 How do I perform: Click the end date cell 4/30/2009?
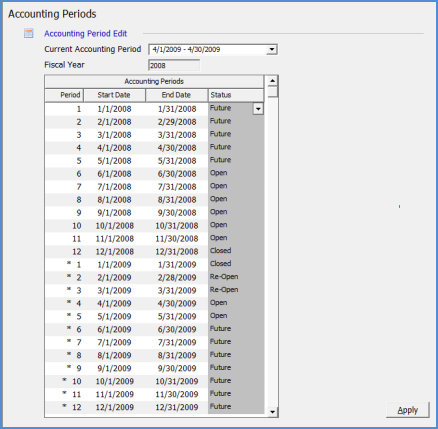[177, 303]
